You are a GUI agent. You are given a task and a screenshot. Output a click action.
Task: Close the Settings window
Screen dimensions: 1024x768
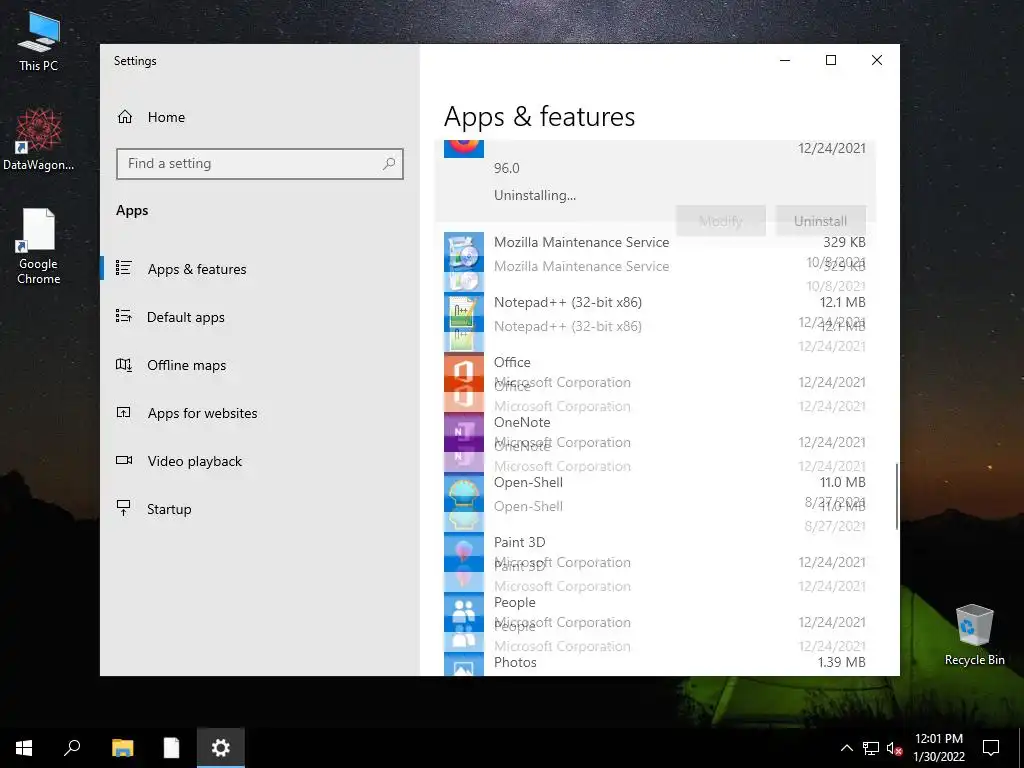point(877,60)
